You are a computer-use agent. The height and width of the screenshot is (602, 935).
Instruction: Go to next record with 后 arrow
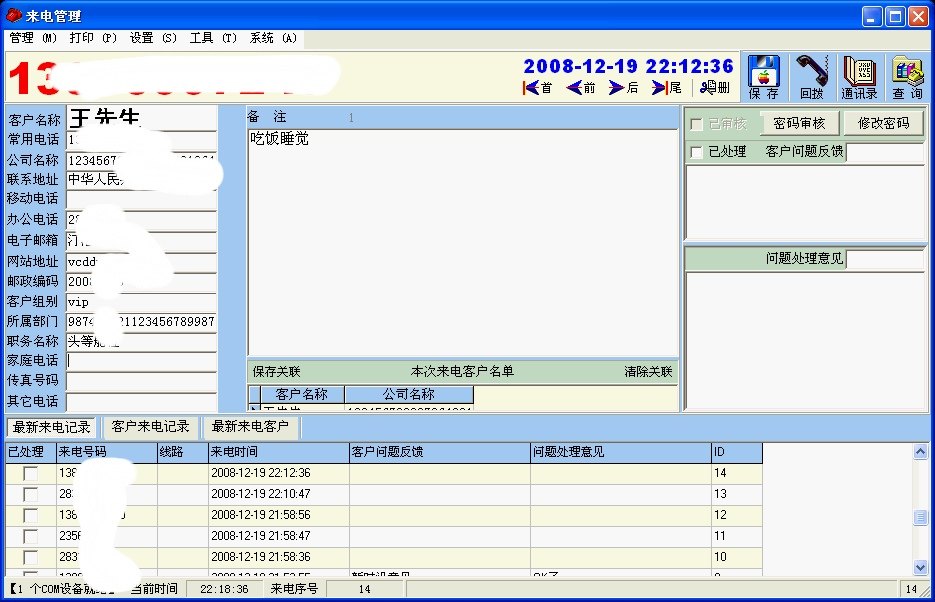(624, 88)
